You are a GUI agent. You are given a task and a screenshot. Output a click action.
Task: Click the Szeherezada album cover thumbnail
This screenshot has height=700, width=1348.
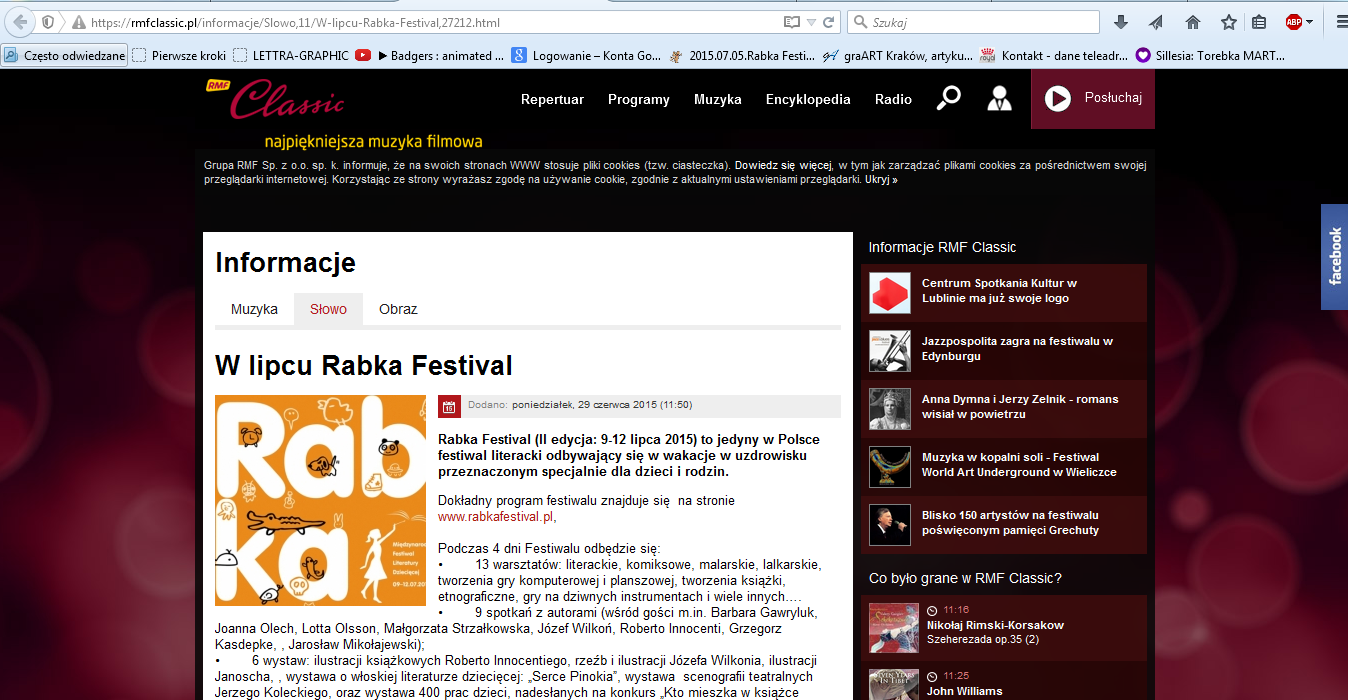tap(894, 627)
